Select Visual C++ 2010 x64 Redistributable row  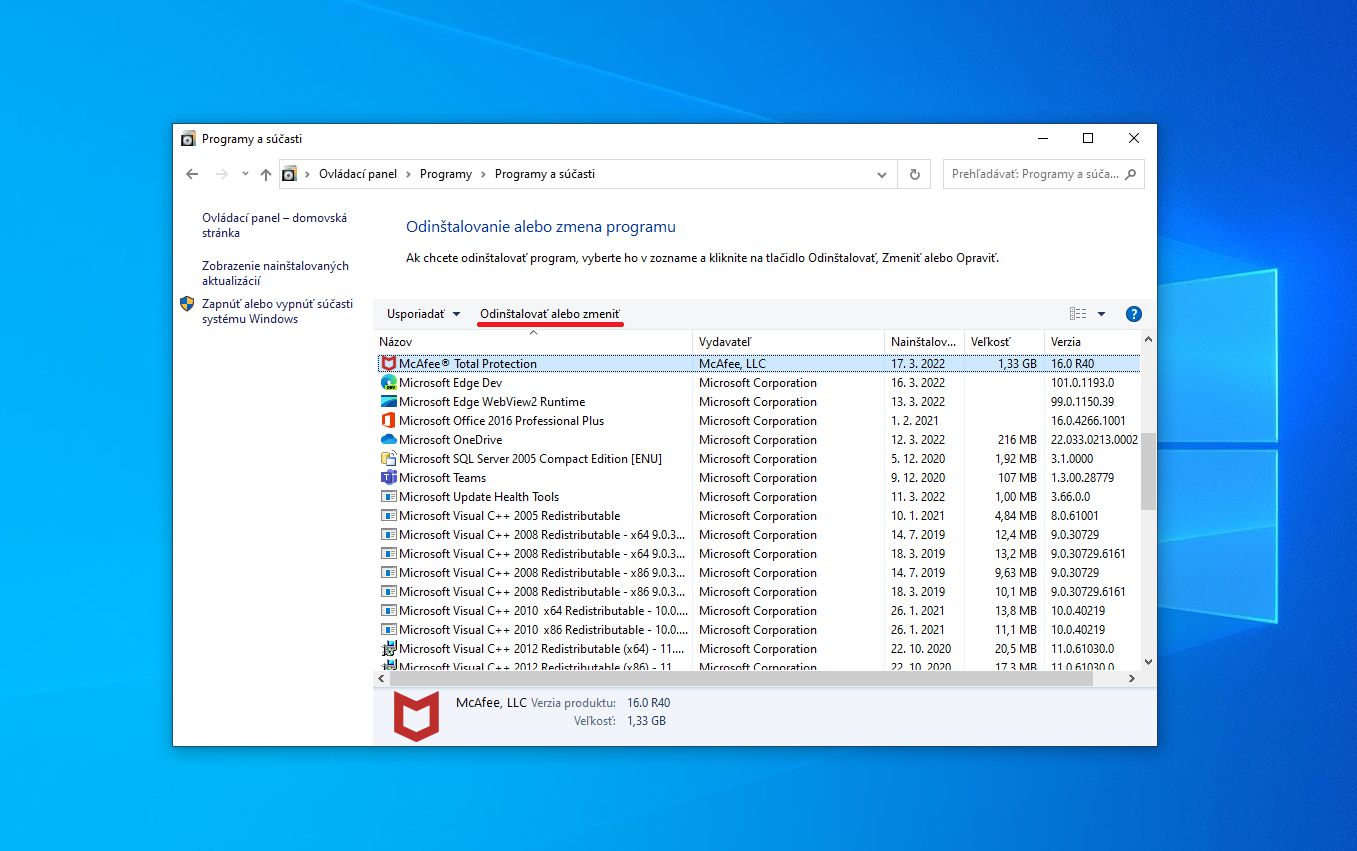pos(759,610)
